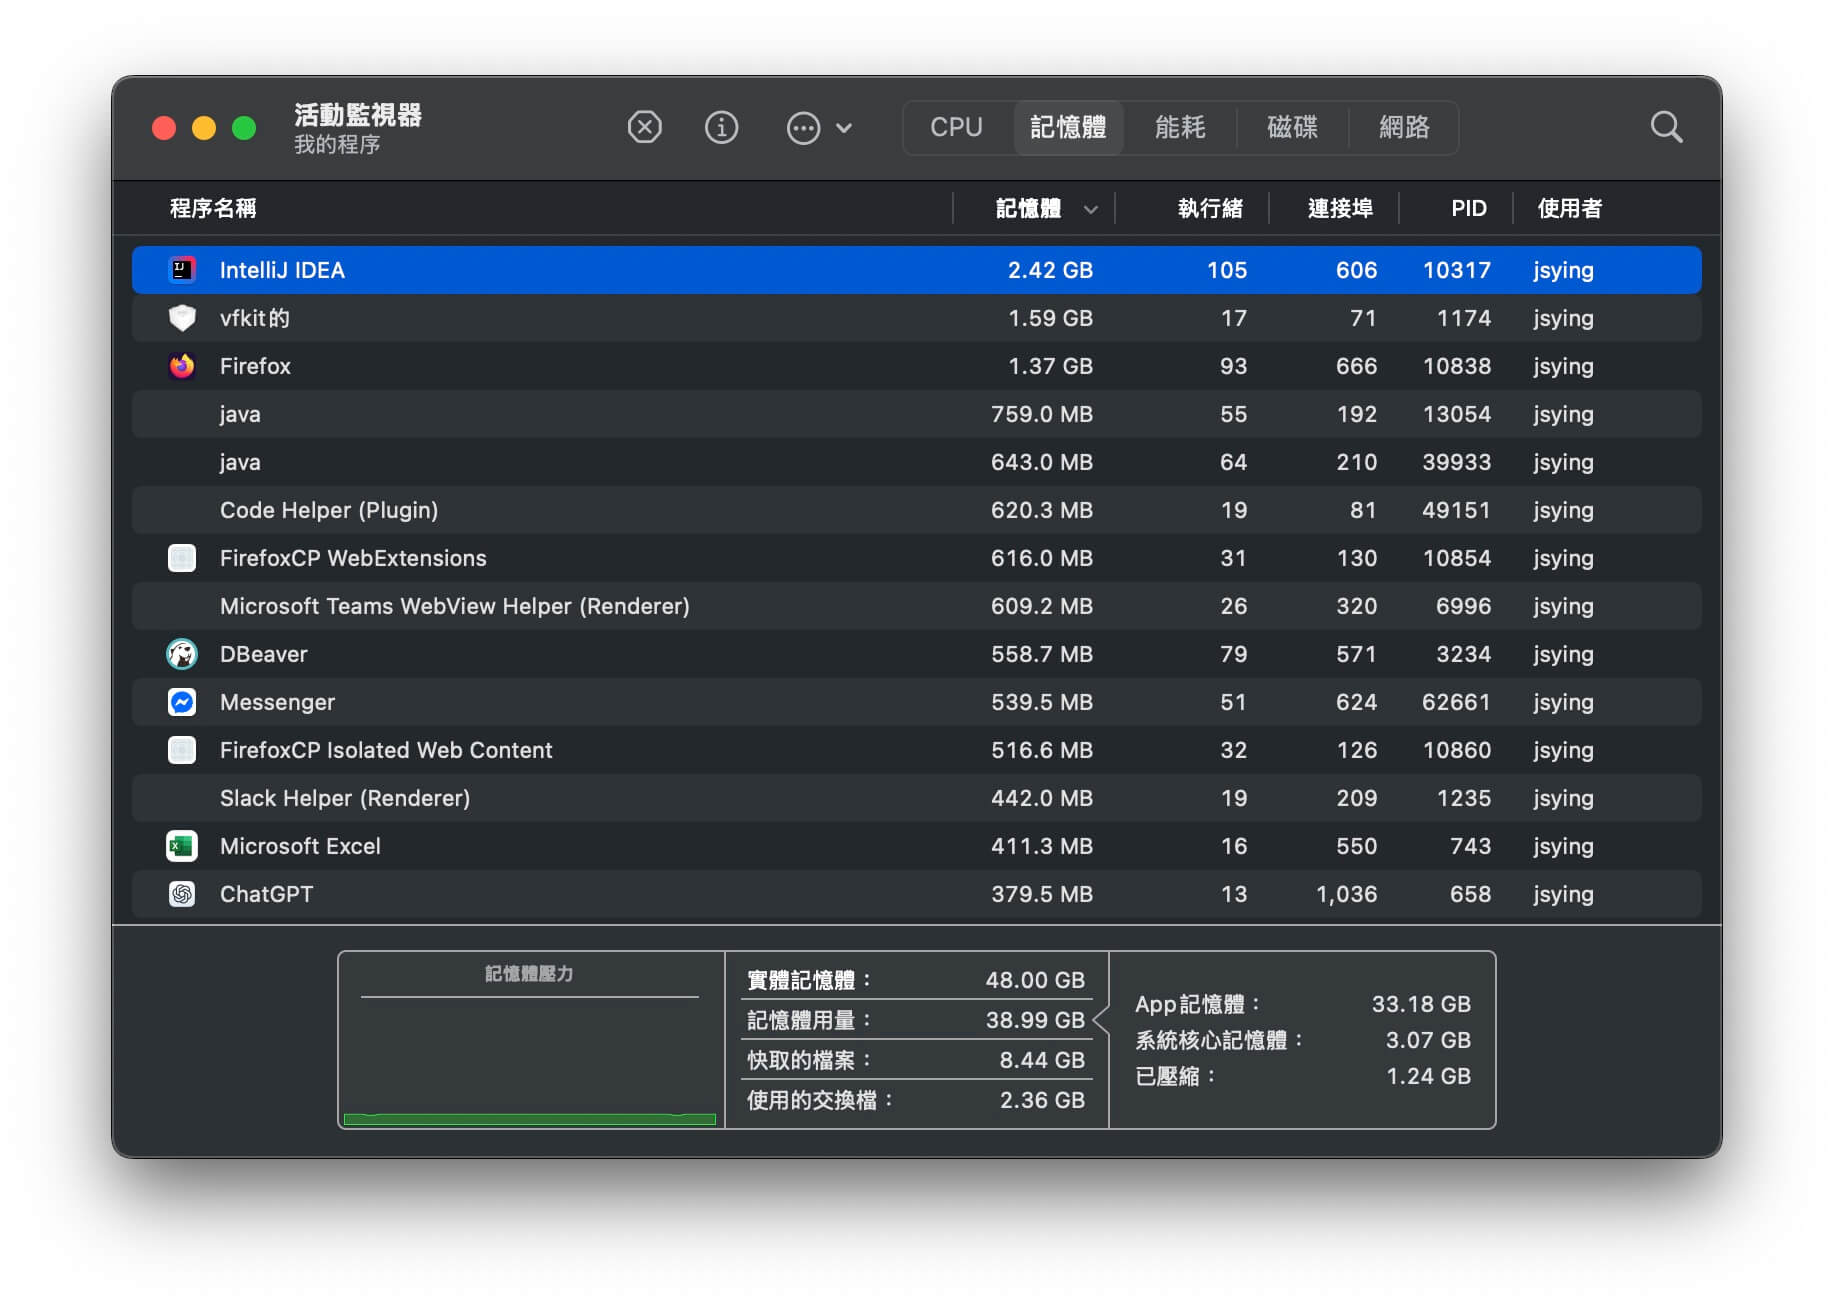
Task: Select the java process using 643.0 MB
Action: (x=240, y=462)
